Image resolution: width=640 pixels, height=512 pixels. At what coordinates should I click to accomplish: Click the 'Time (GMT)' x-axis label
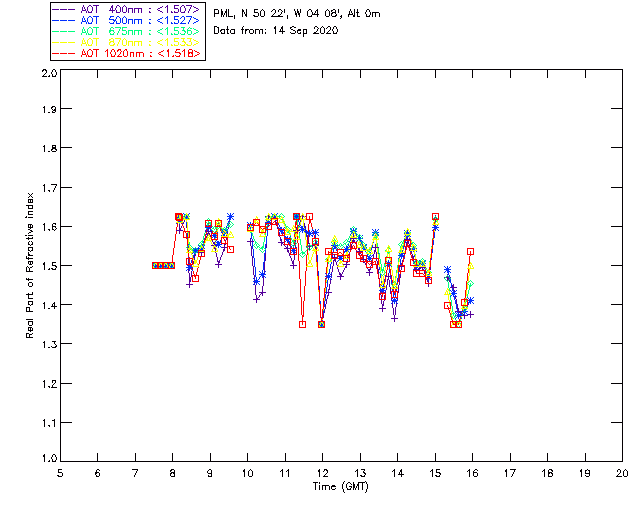pos(340,487)
